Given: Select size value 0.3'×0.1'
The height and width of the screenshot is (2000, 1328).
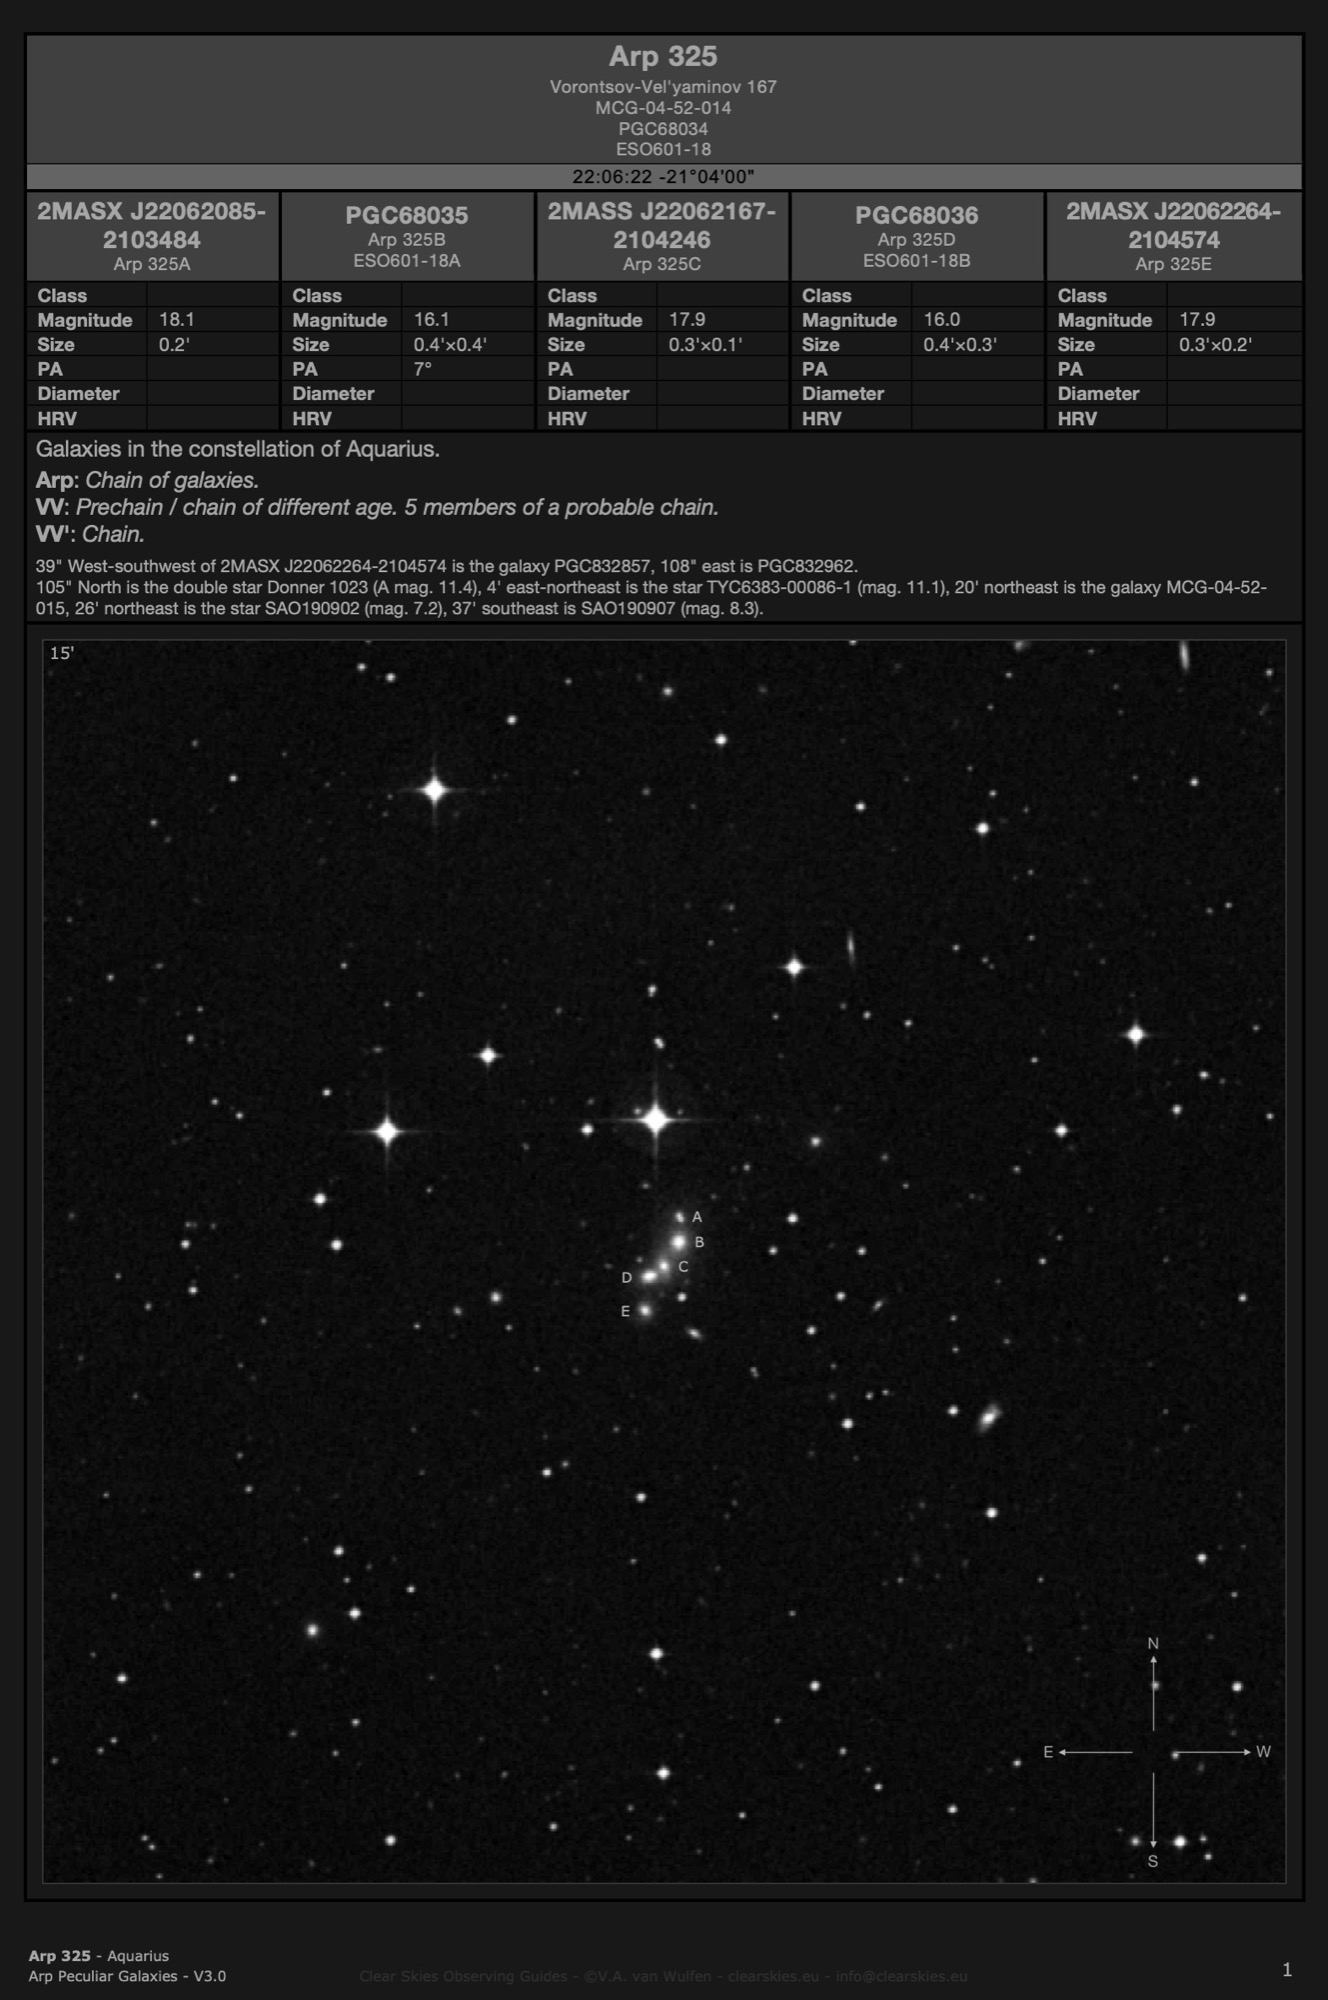Looking at the screenshot, I should (705, 345).
